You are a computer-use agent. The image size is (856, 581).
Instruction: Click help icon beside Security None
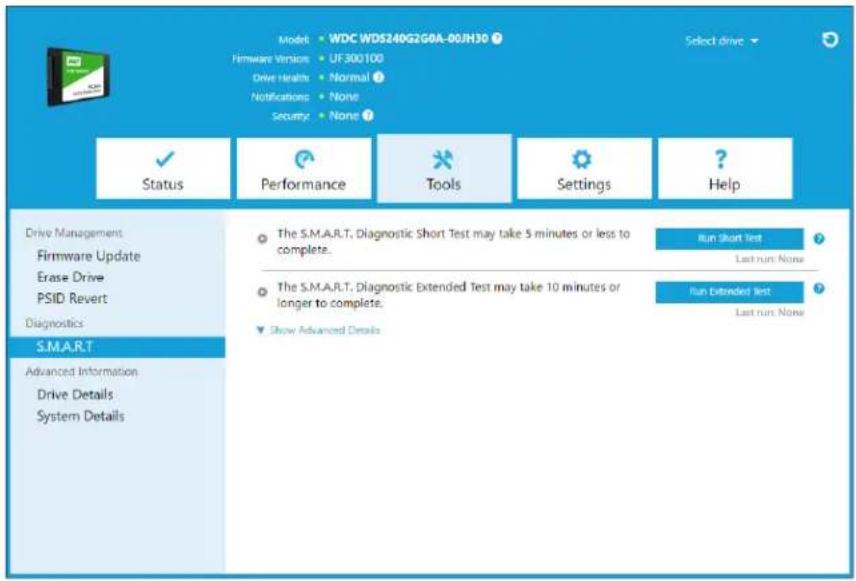click(x=368, y=115)
